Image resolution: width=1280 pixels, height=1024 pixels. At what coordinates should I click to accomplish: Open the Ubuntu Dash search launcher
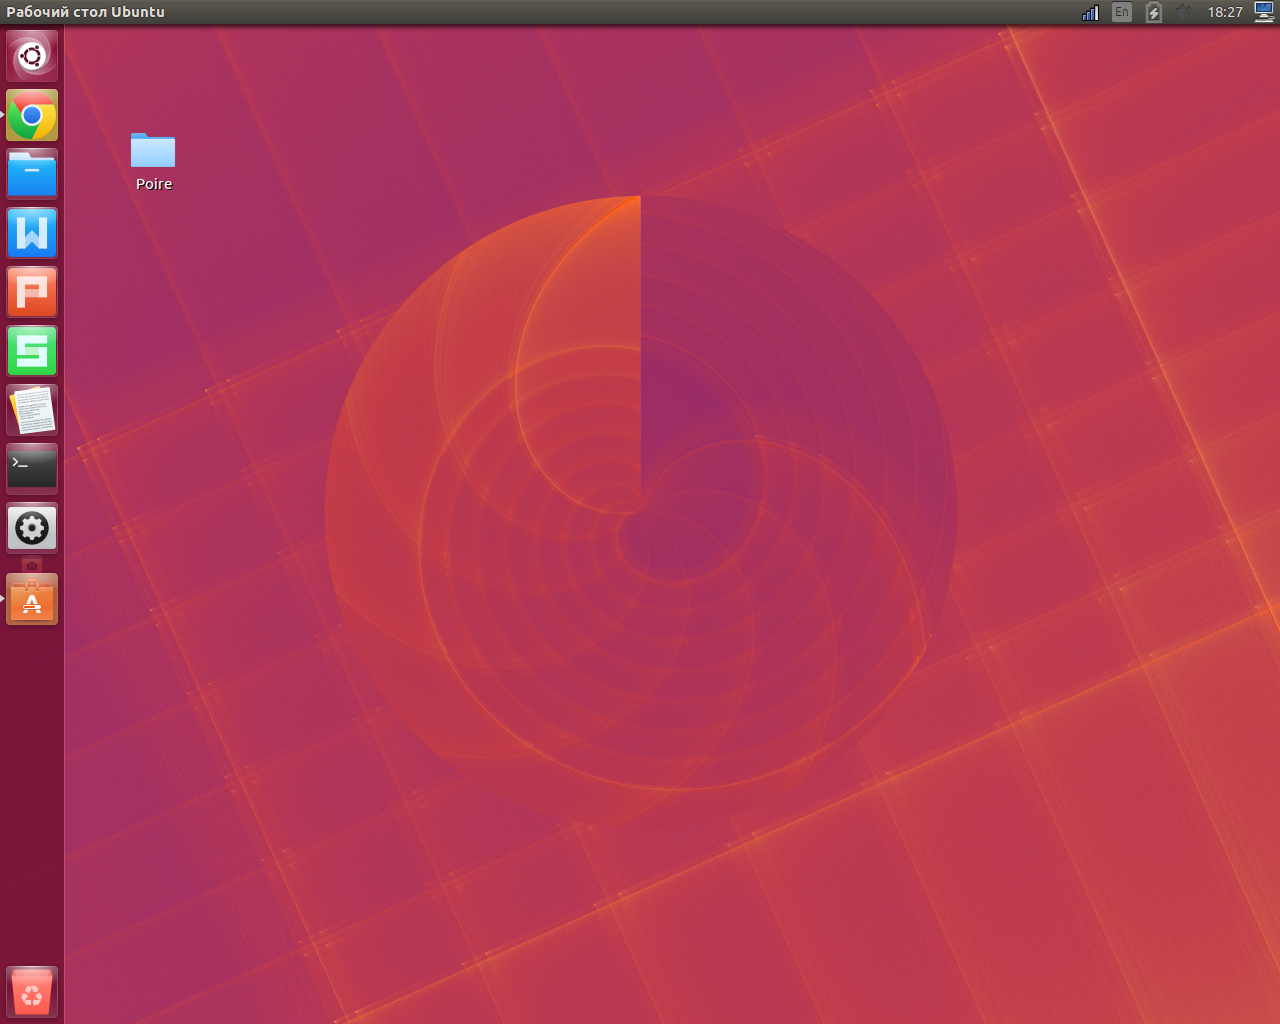(32, 56)
